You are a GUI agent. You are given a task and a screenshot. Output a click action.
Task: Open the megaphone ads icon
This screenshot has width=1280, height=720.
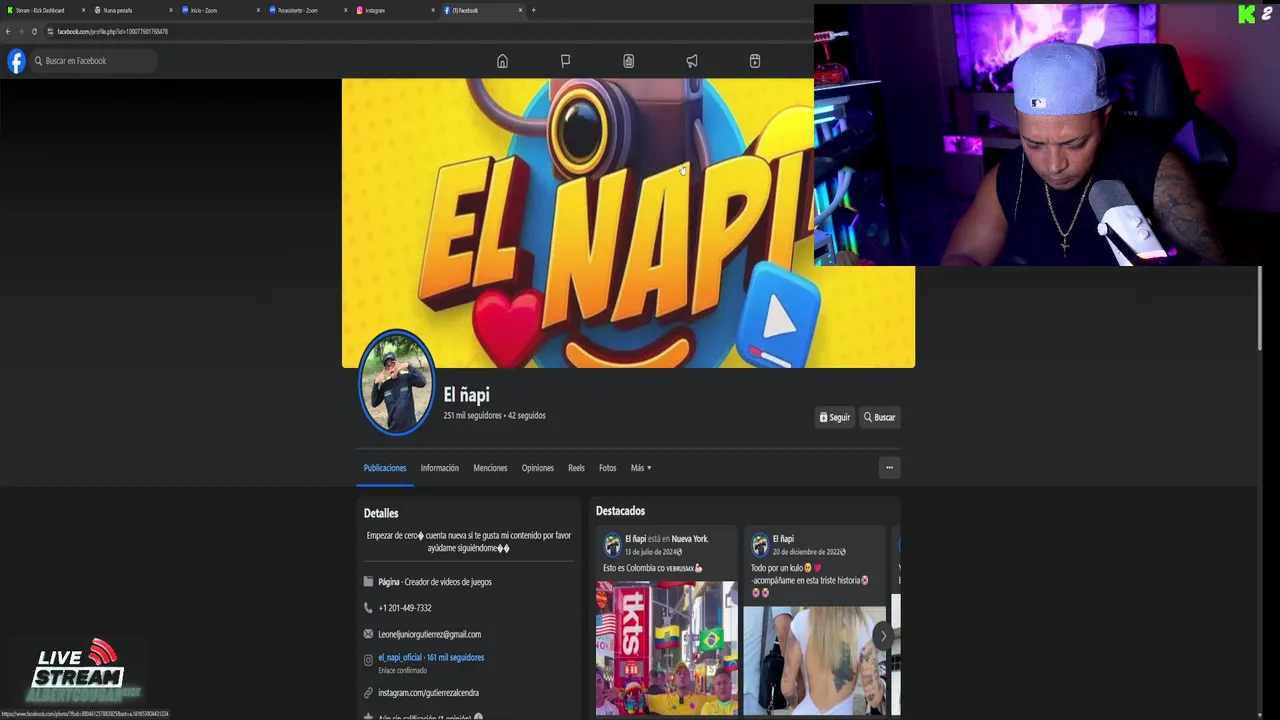[691, 61]
